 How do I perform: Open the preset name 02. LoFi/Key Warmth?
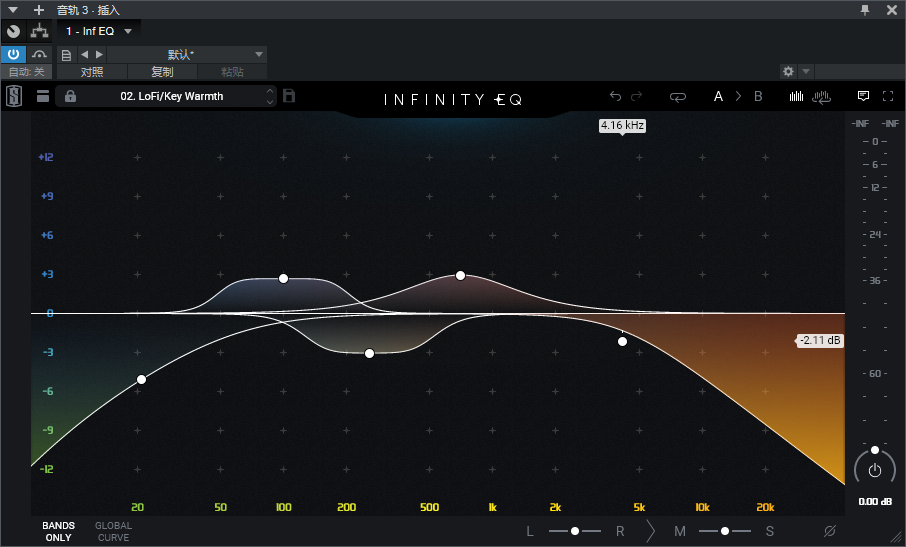click(x=172, y=96)
